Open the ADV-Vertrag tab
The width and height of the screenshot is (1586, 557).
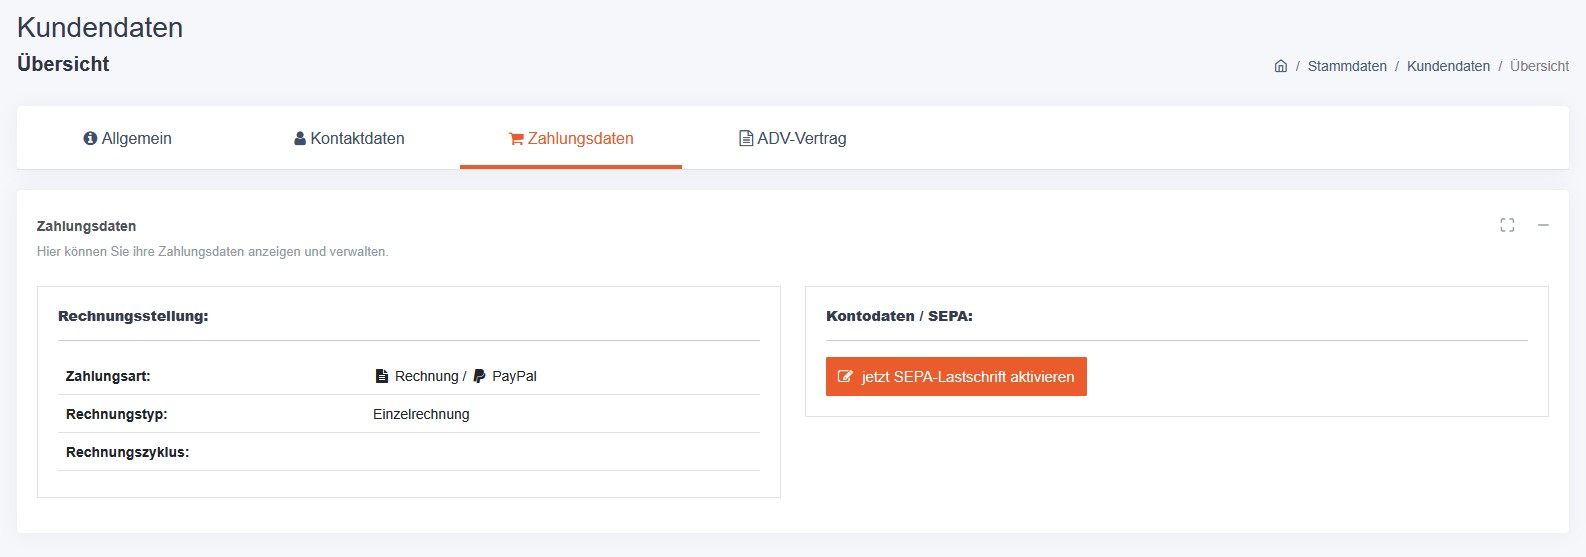point(801,139)
